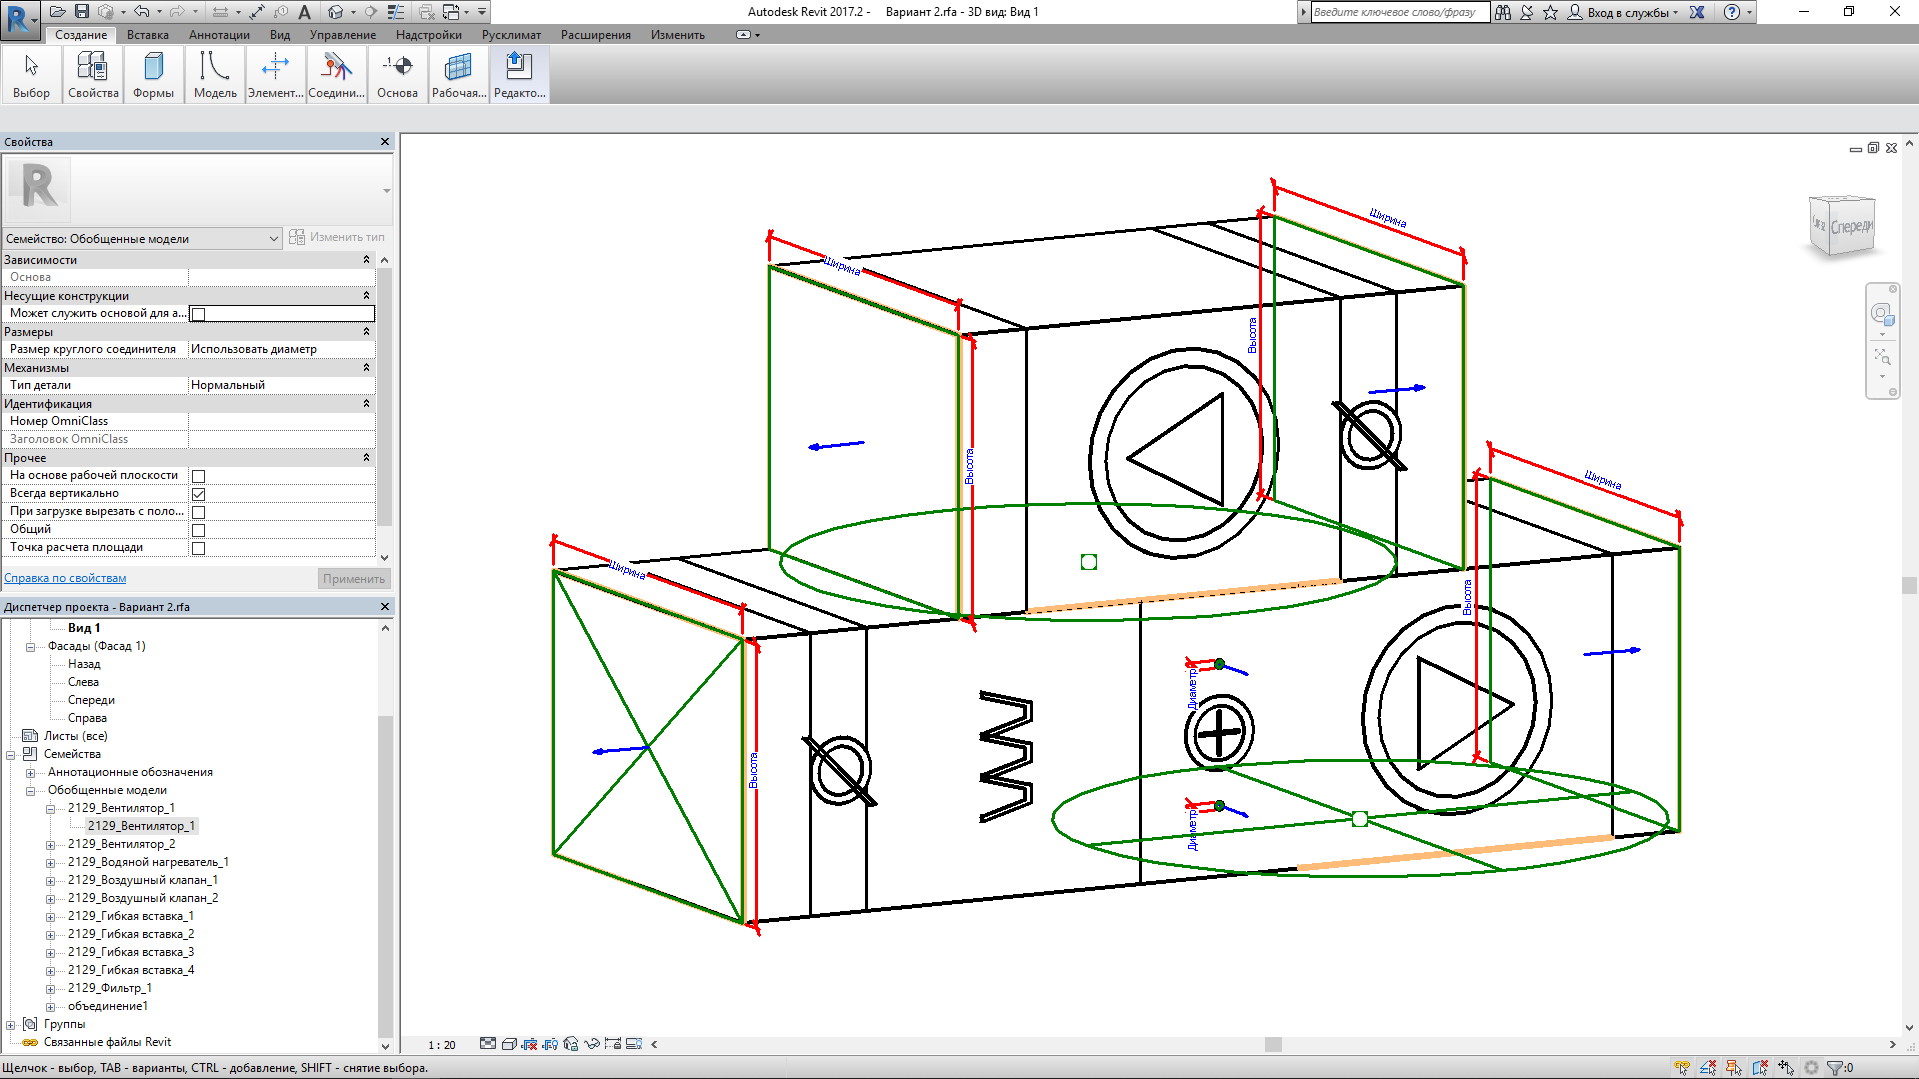Open the Основа ribbon panel
The height and width of the screenshot is (1079, 1919).
click(397, 75)
